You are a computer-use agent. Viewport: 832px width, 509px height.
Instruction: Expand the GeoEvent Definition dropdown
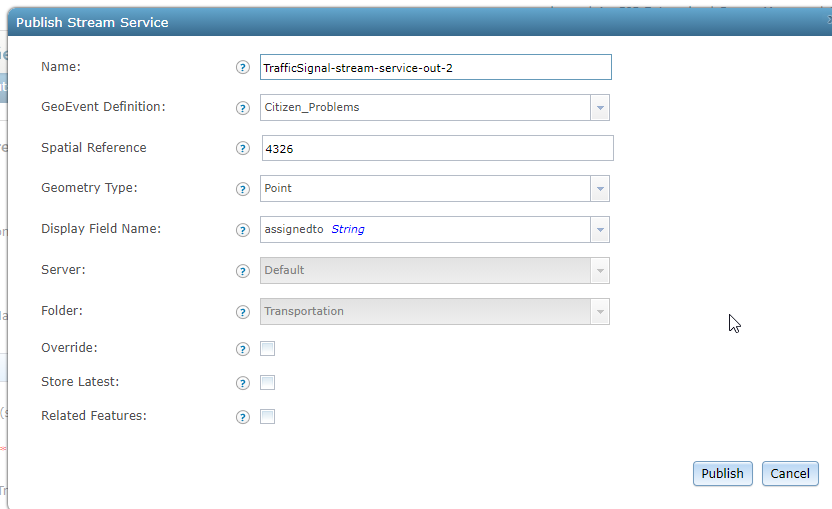click(x=600, y=108)
